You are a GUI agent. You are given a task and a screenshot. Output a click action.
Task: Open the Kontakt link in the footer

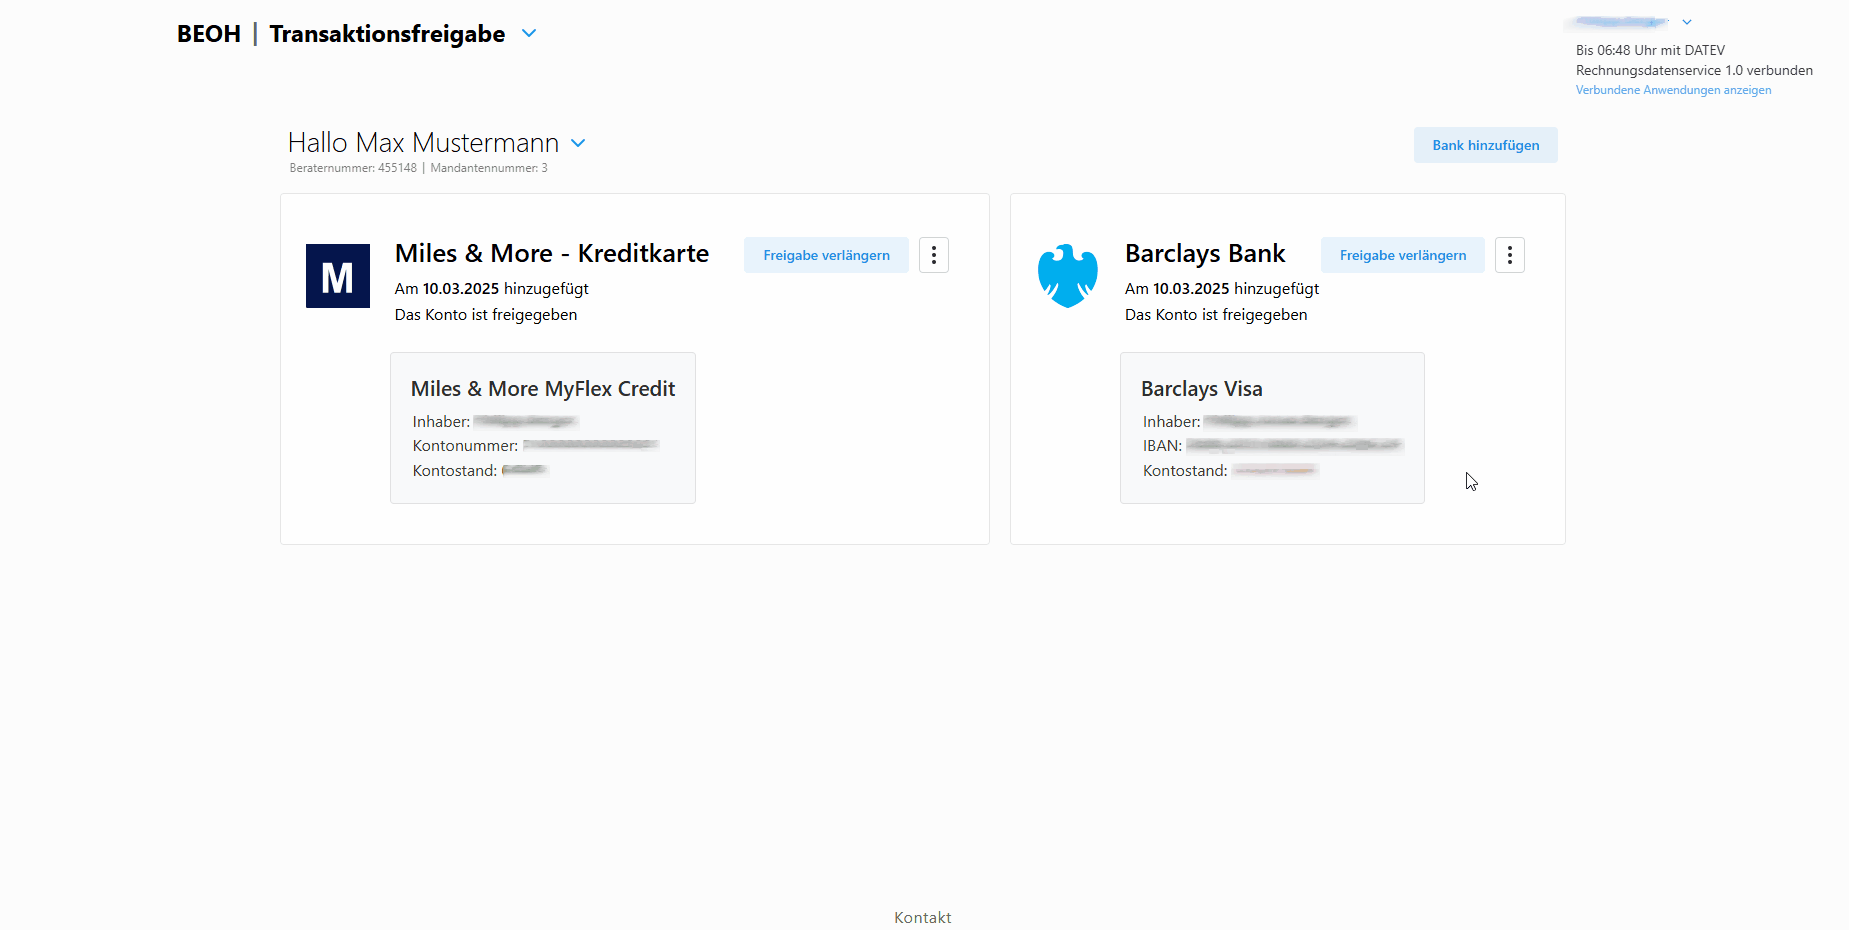pos(922,917)
